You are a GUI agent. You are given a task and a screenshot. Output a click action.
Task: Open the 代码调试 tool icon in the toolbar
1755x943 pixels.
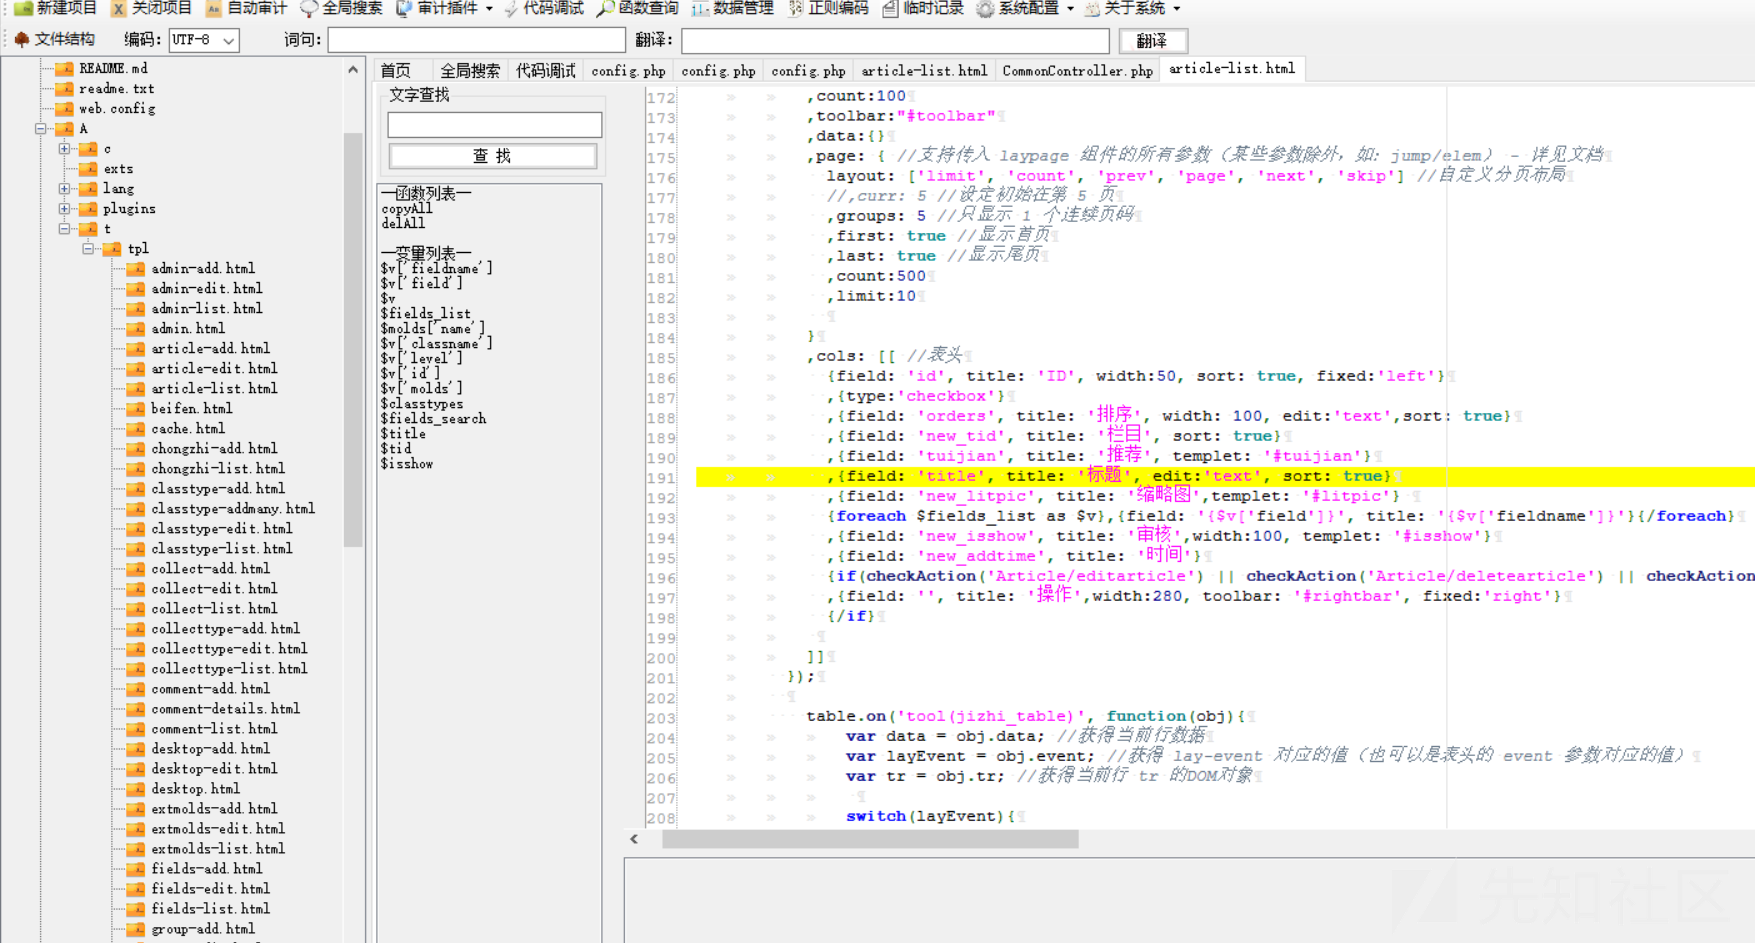[511, 8]
